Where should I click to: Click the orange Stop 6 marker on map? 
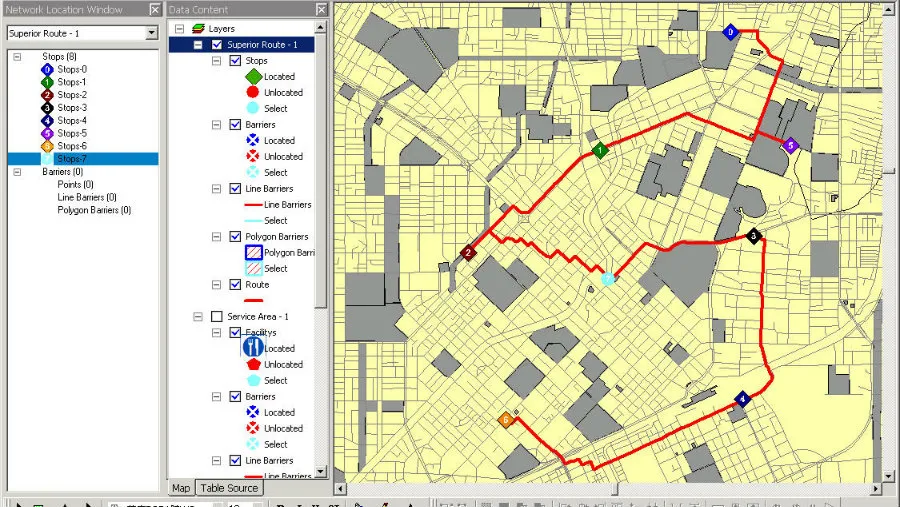506,421
